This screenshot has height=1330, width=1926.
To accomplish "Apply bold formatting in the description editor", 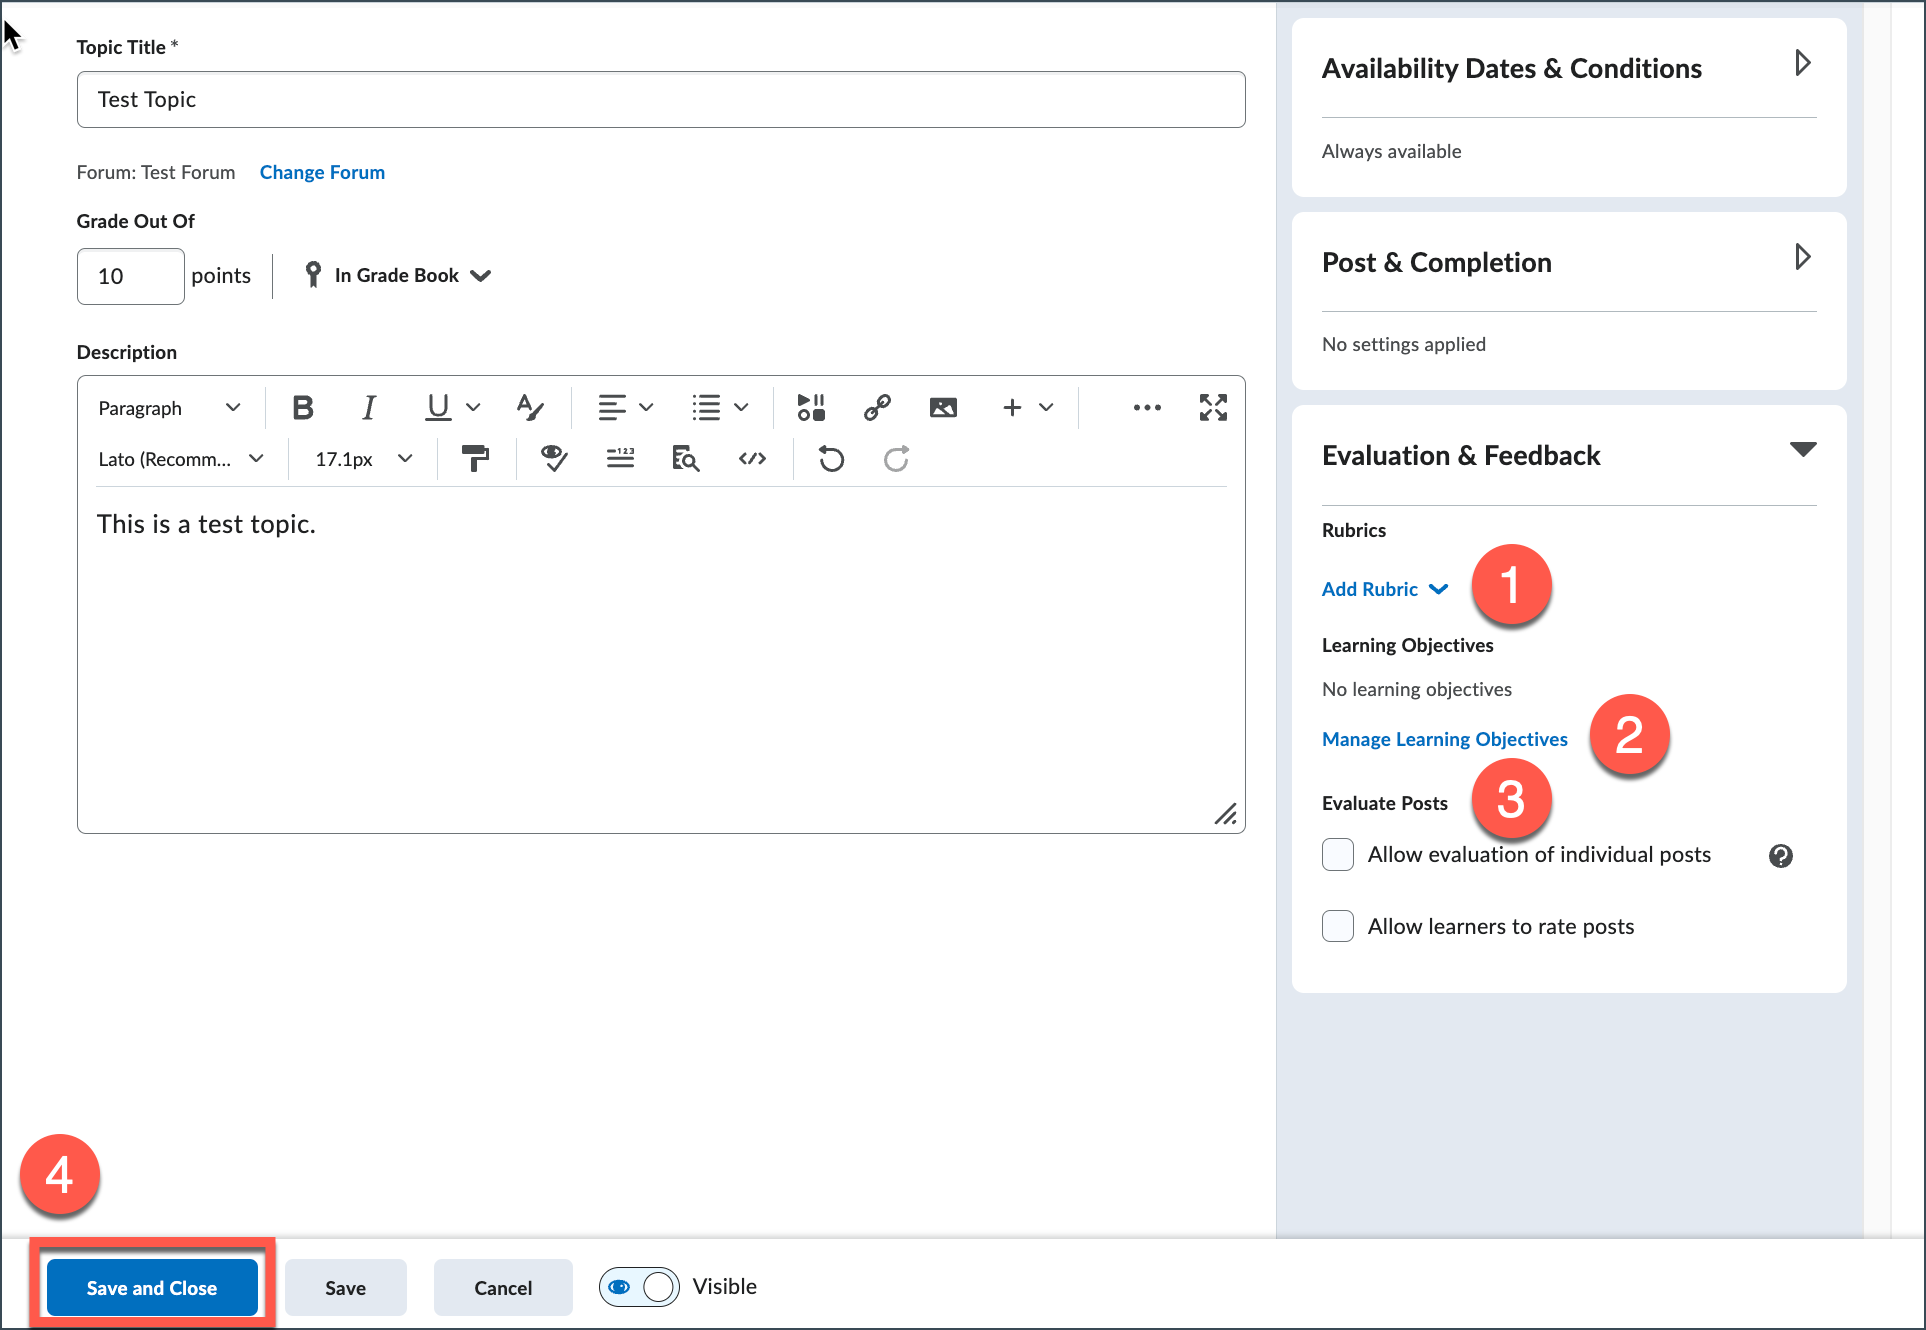I will [302, 407].
